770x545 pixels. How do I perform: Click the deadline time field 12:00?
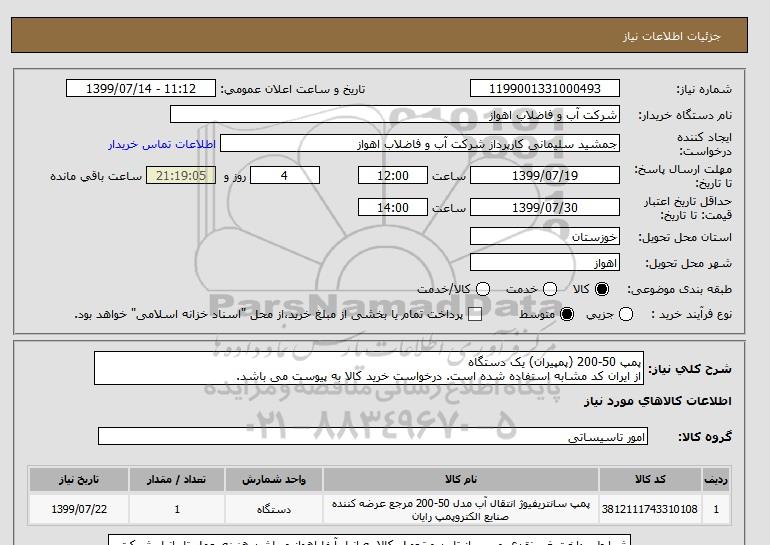pyautogui.click(x=393, y=175)
